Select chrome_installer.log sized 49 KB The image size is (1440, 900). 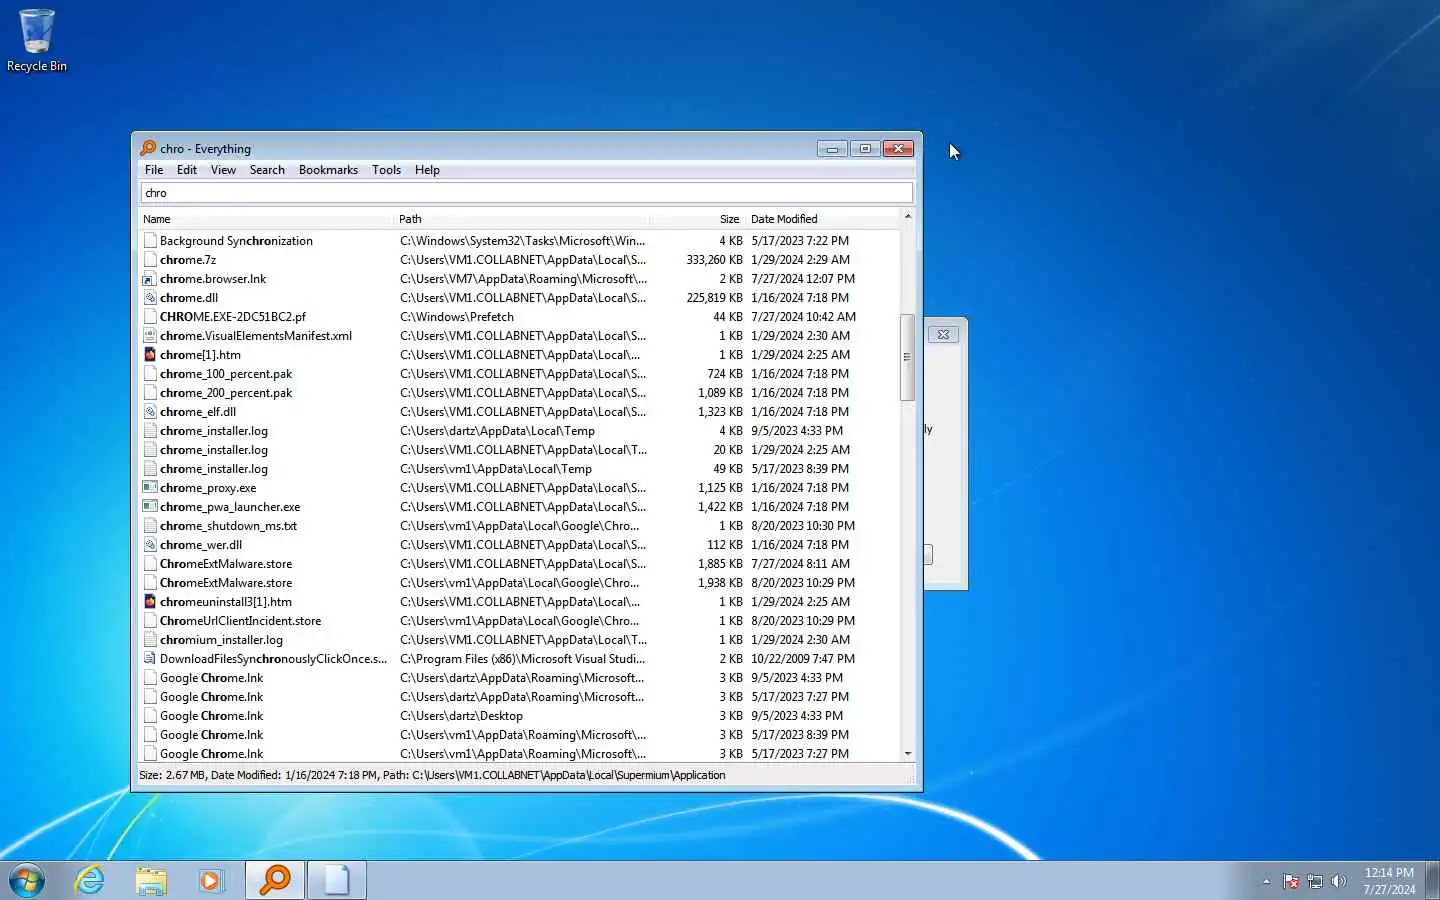(x=520, y=469)
